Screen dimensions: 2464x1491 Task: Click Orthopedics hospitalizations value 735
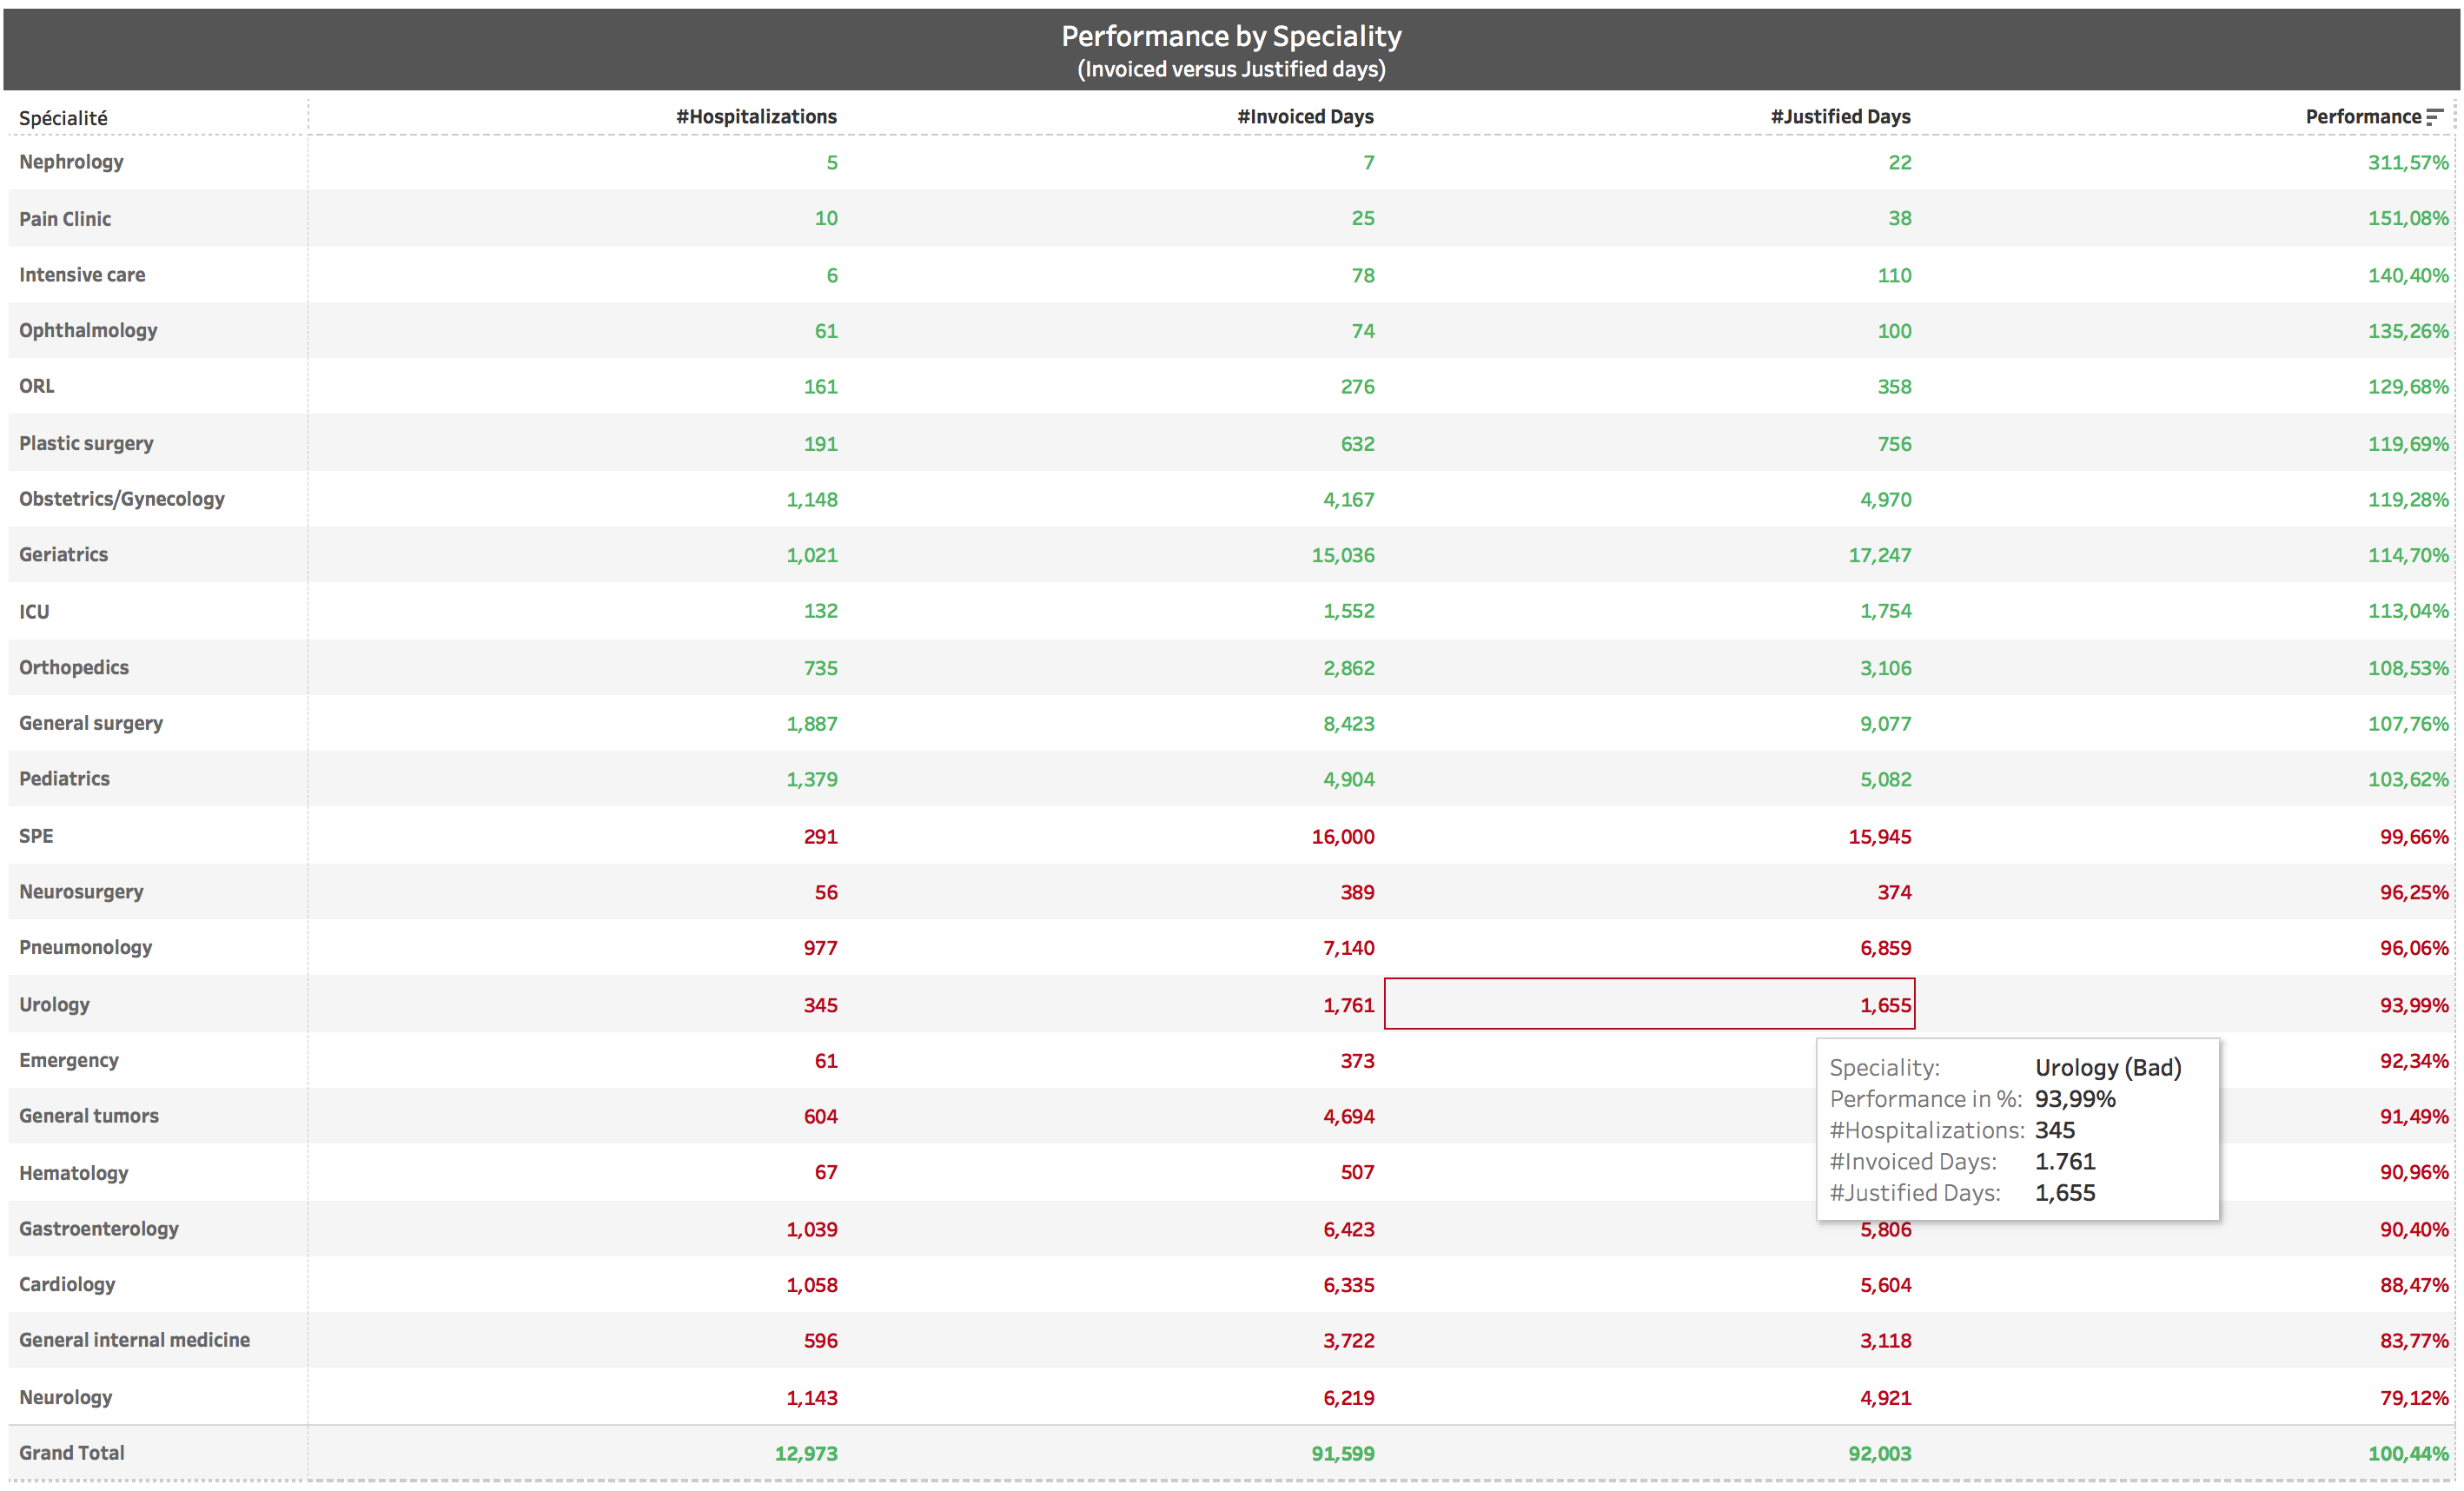tap(821, 668)
